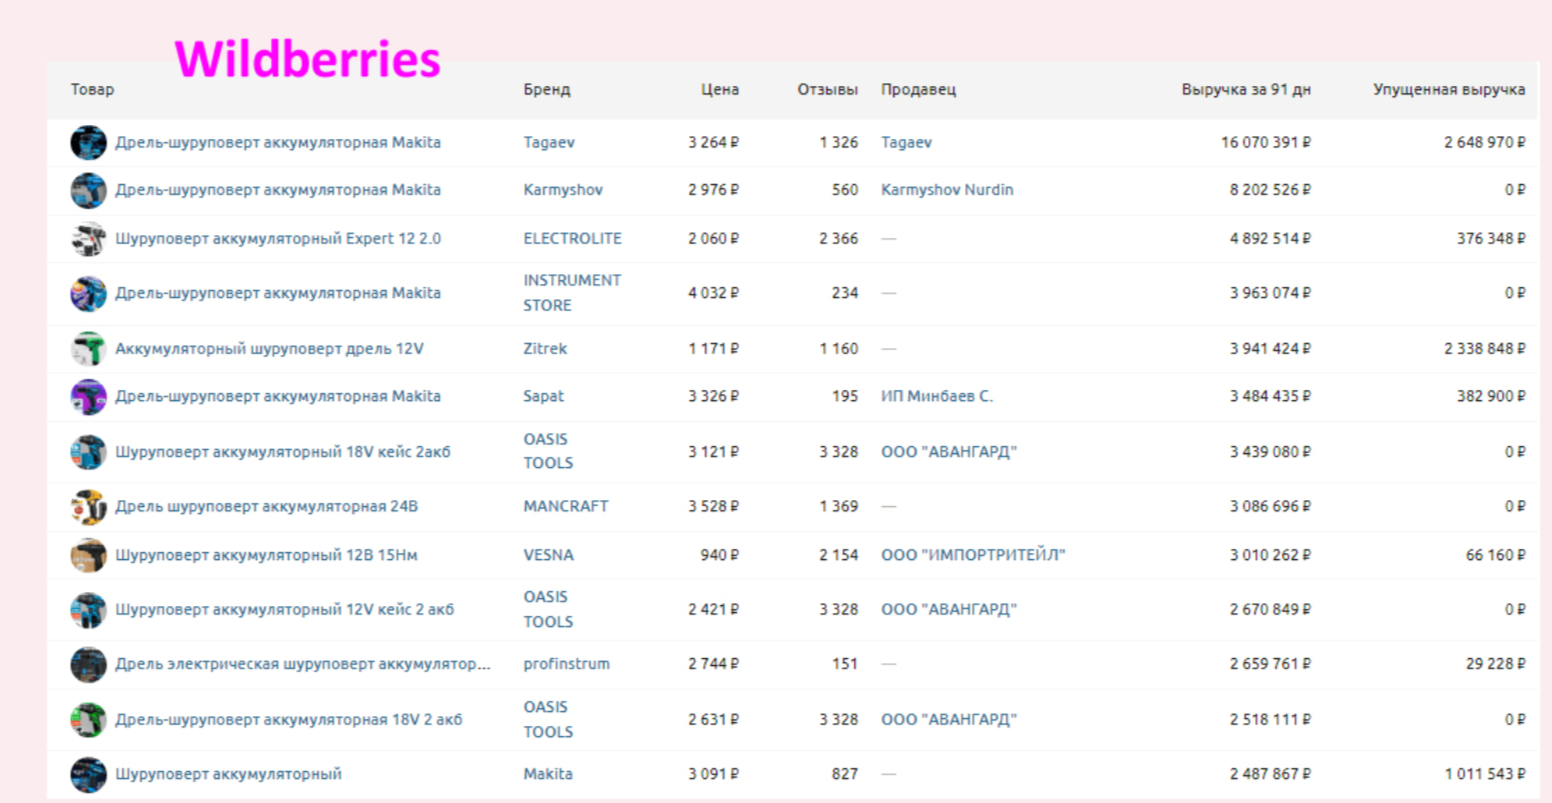Click the ELECTROLITE brand link

pos(572,239)
